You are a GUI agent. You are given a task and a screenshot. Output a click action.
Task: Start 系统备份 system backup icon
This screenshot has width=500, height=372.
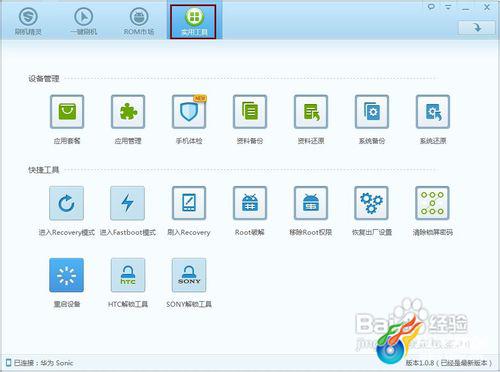pos(372,112)
